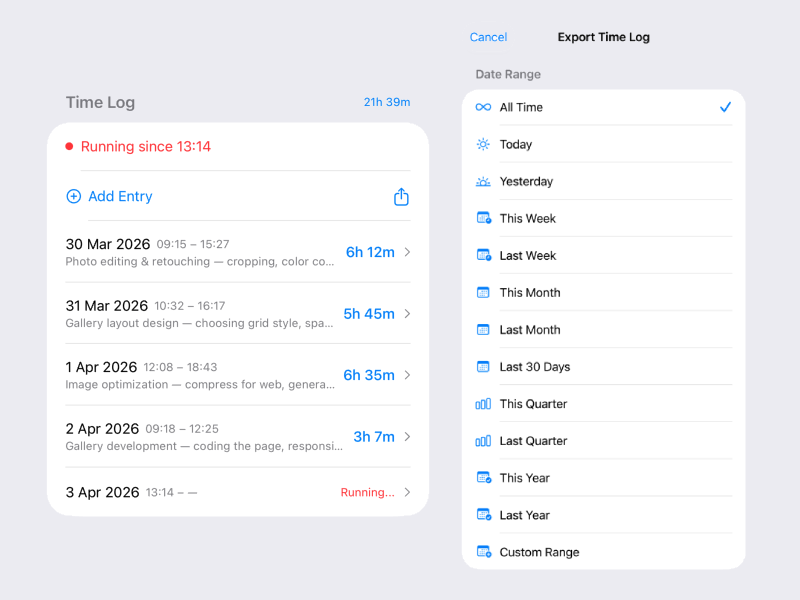Viewport: 800px width, 600px height.
Task: Click the calendar icon beside This Week
Action: [483, 218]
